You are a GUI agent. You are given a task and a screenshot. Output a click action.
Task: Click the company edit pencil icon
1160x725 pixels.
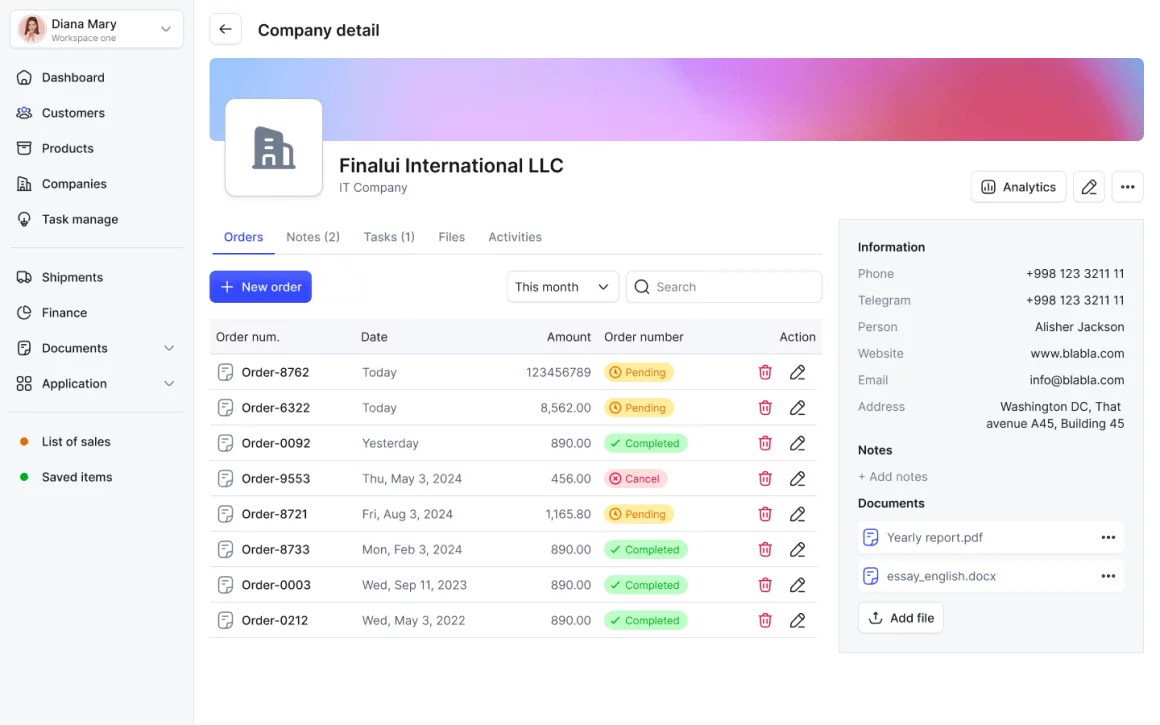(1089, 187)
